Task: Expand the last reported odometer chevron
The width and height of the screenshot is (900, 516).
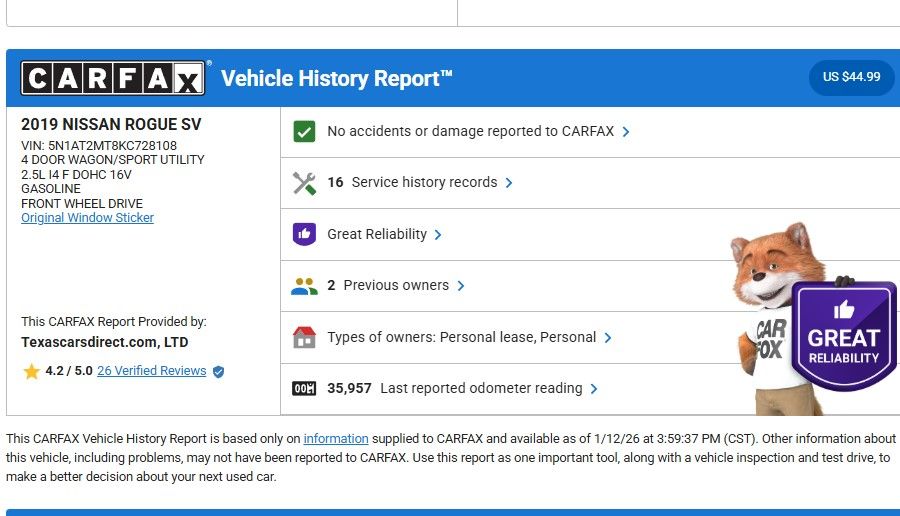Action: pos(594,389)
